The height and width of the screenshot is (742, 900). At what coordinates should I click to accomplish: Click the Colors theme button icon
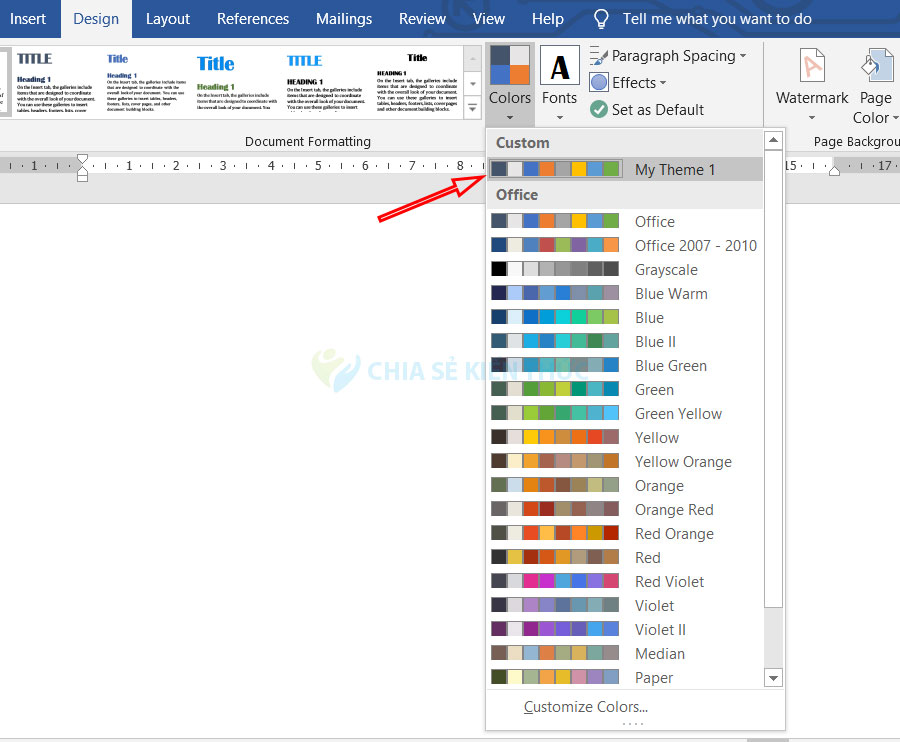(x=510, y=65)
